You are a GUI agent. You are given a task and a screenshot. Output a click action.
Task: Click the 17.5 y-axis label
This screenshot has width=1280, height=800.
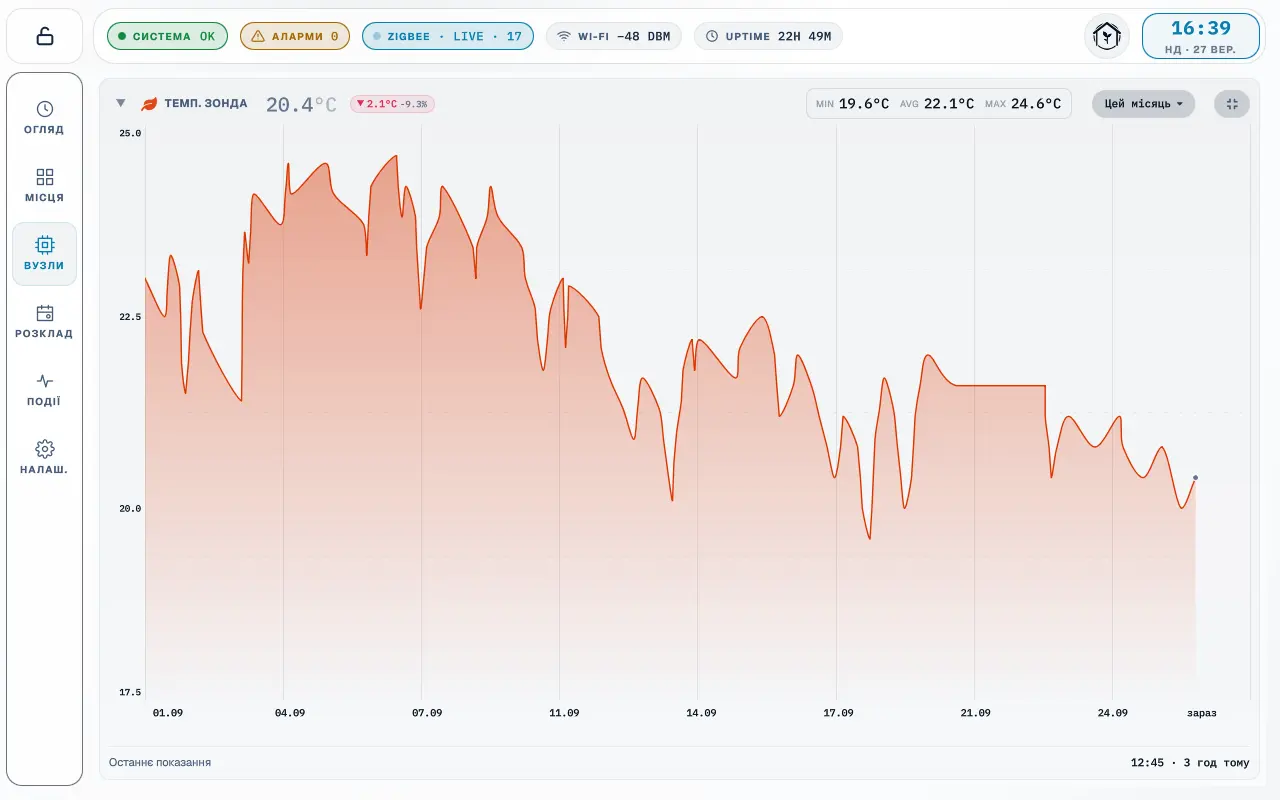[x=130, y=692]
